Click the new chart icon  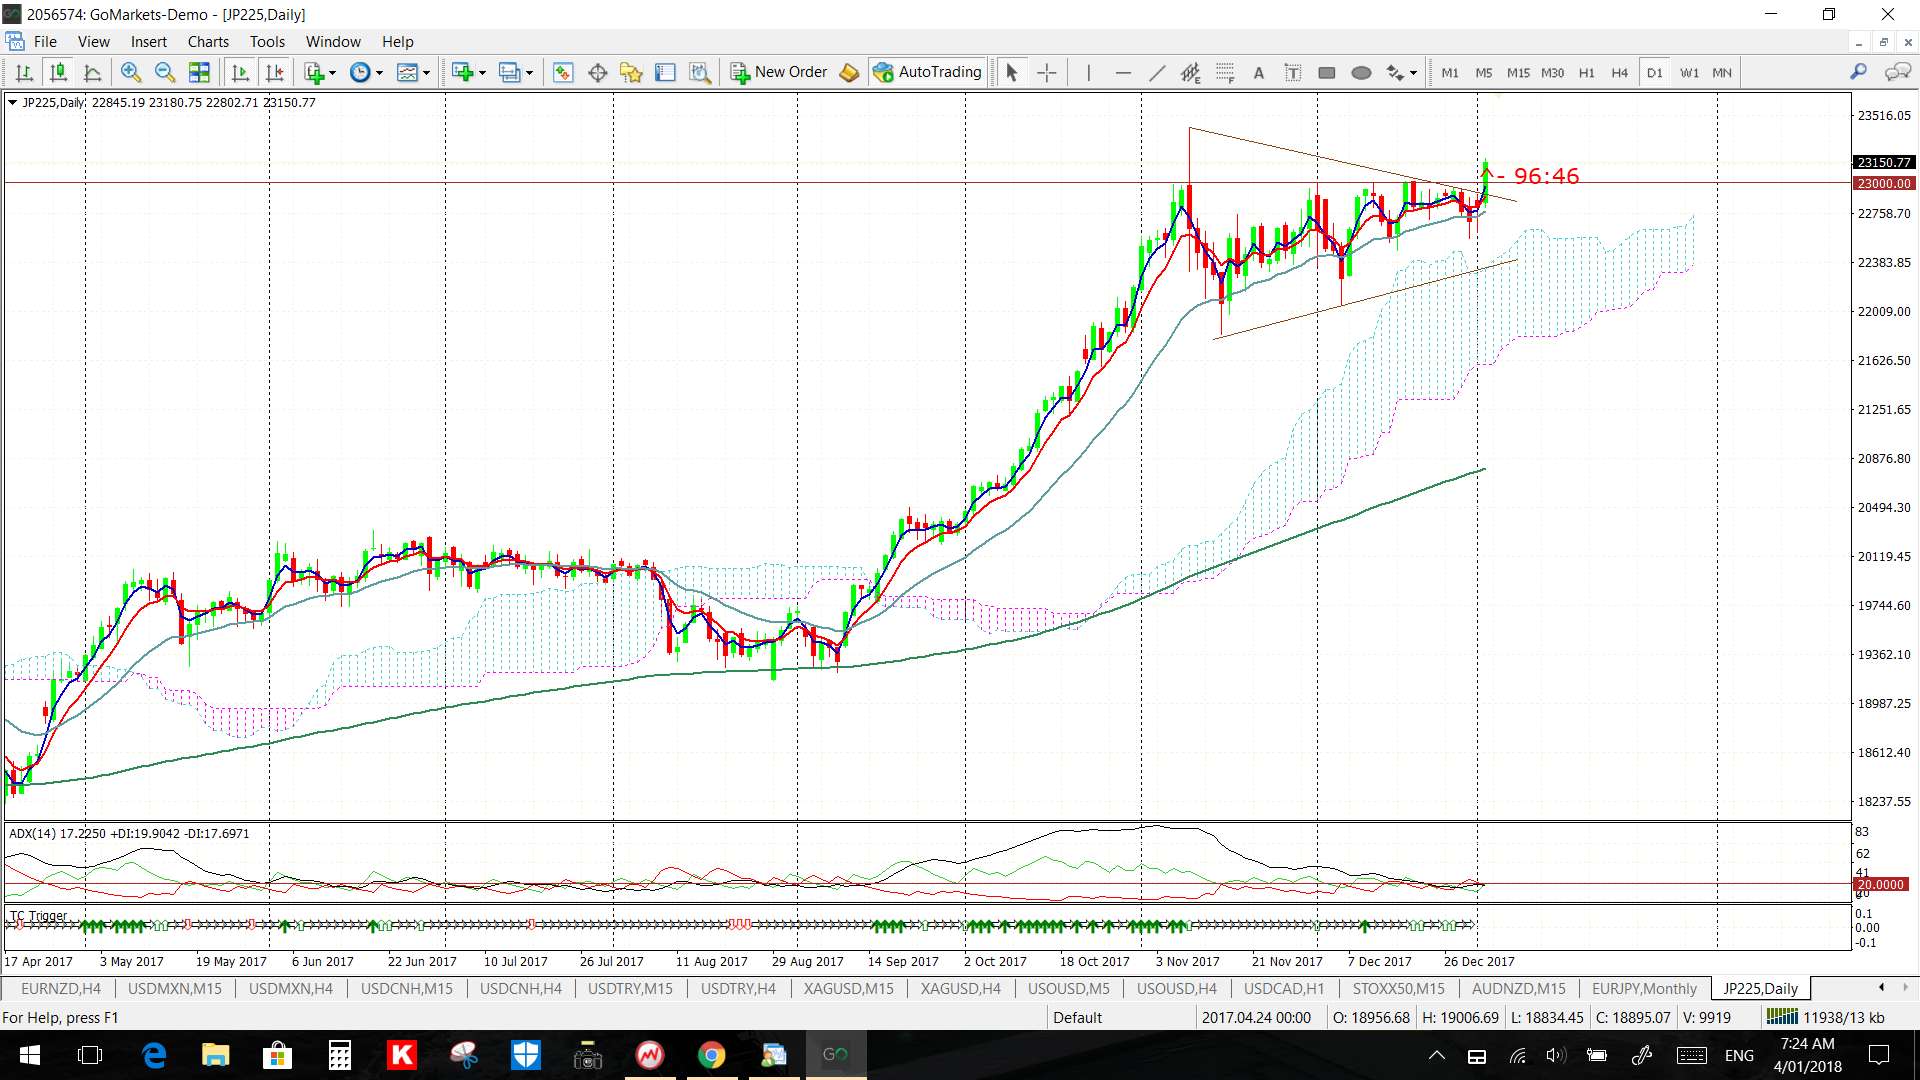click(462, 72)
